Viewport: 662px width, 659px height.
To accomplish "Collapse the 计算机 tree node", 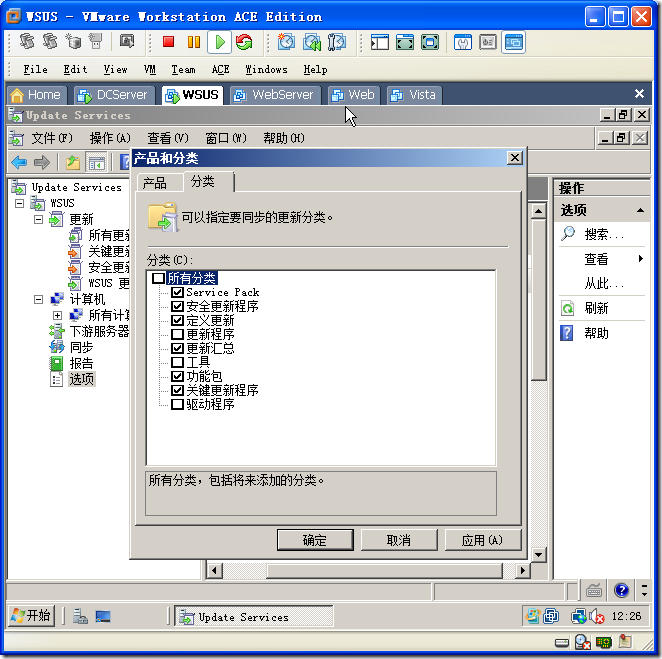I will pyautogui.click(x=38, y=299).
